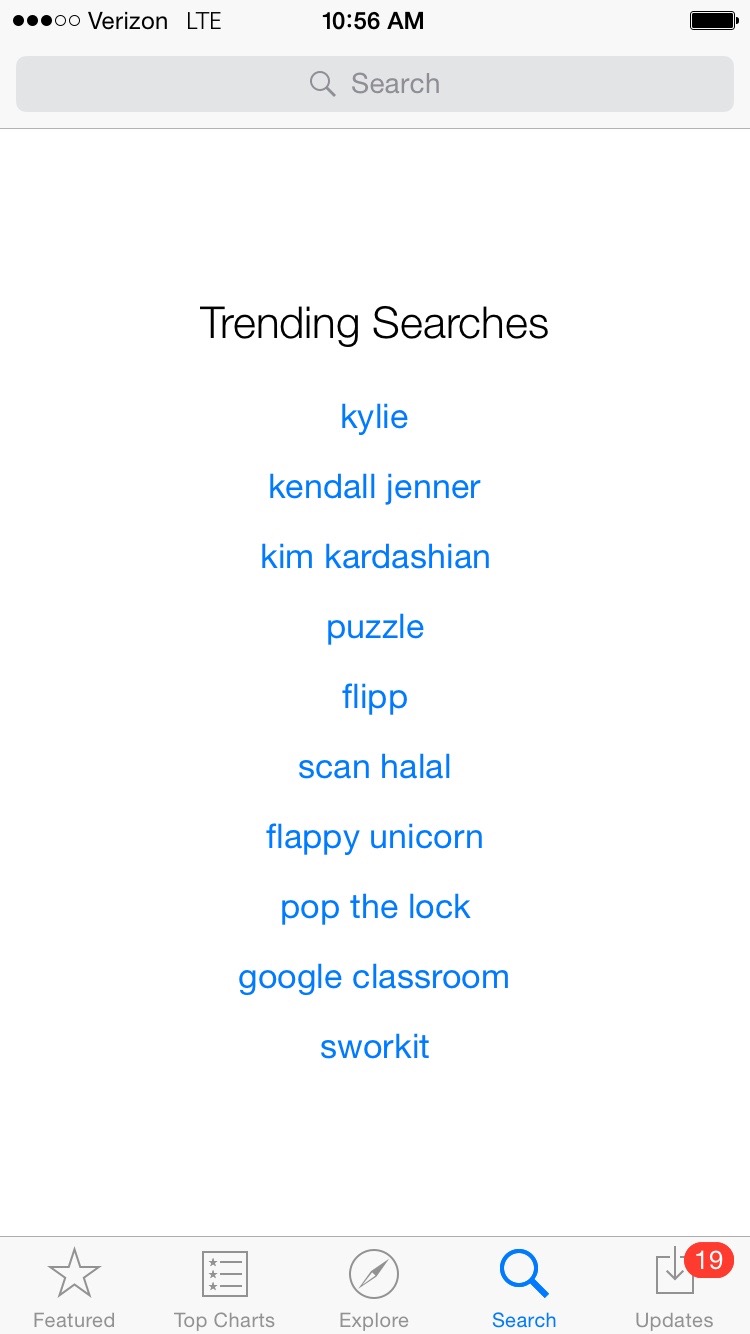The height and width of the screenshot is (1334, 750).
Task: Tap the 10:56 AM status bar clock
Action: coord(373,21)
